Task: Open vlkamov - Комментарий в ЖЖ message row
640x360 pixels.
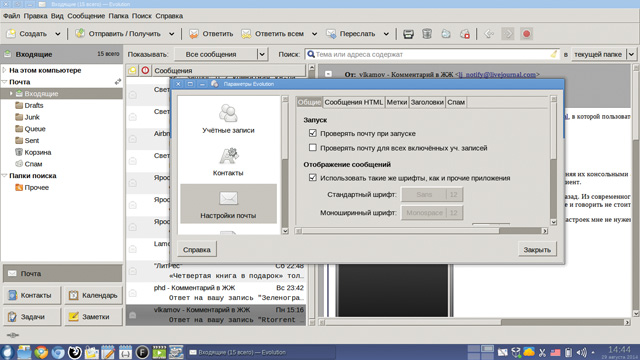Action: pos(216,315)
